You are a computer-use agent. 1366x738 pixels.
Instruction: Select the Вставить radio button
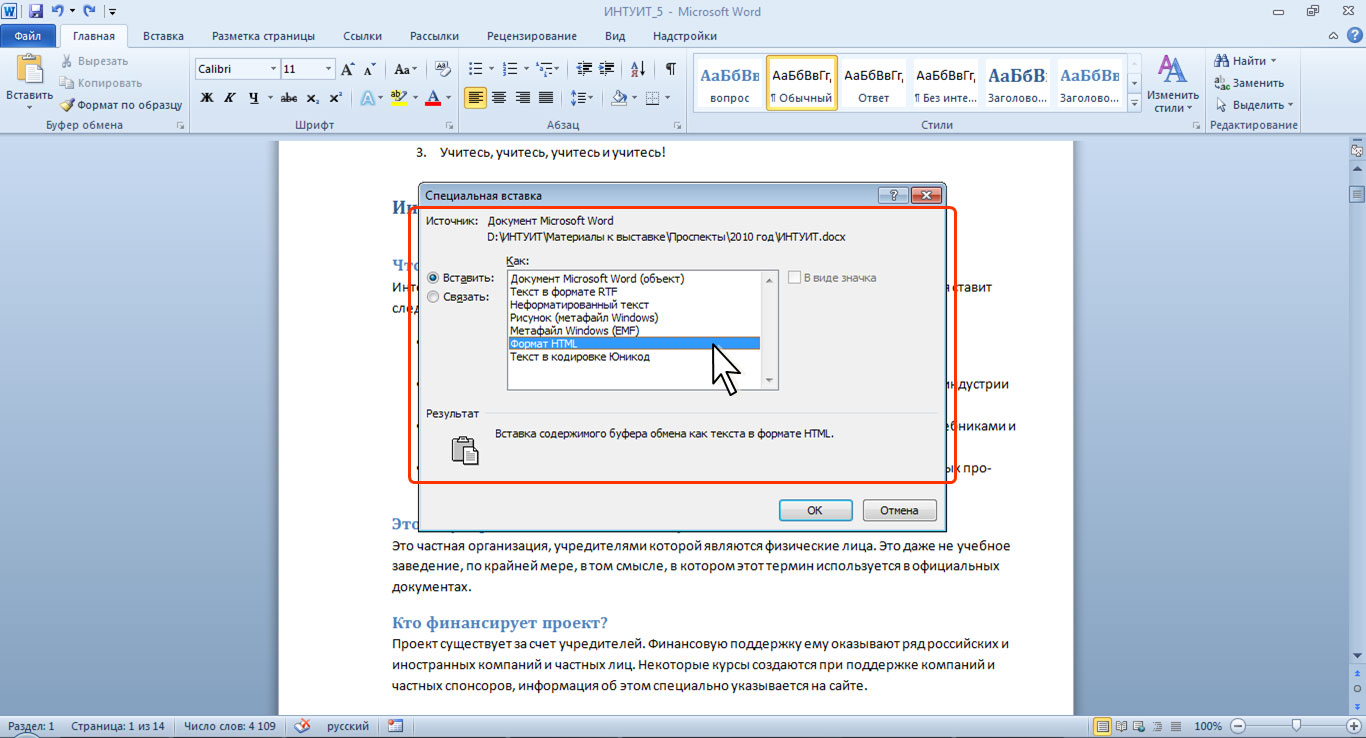[433, 278]
